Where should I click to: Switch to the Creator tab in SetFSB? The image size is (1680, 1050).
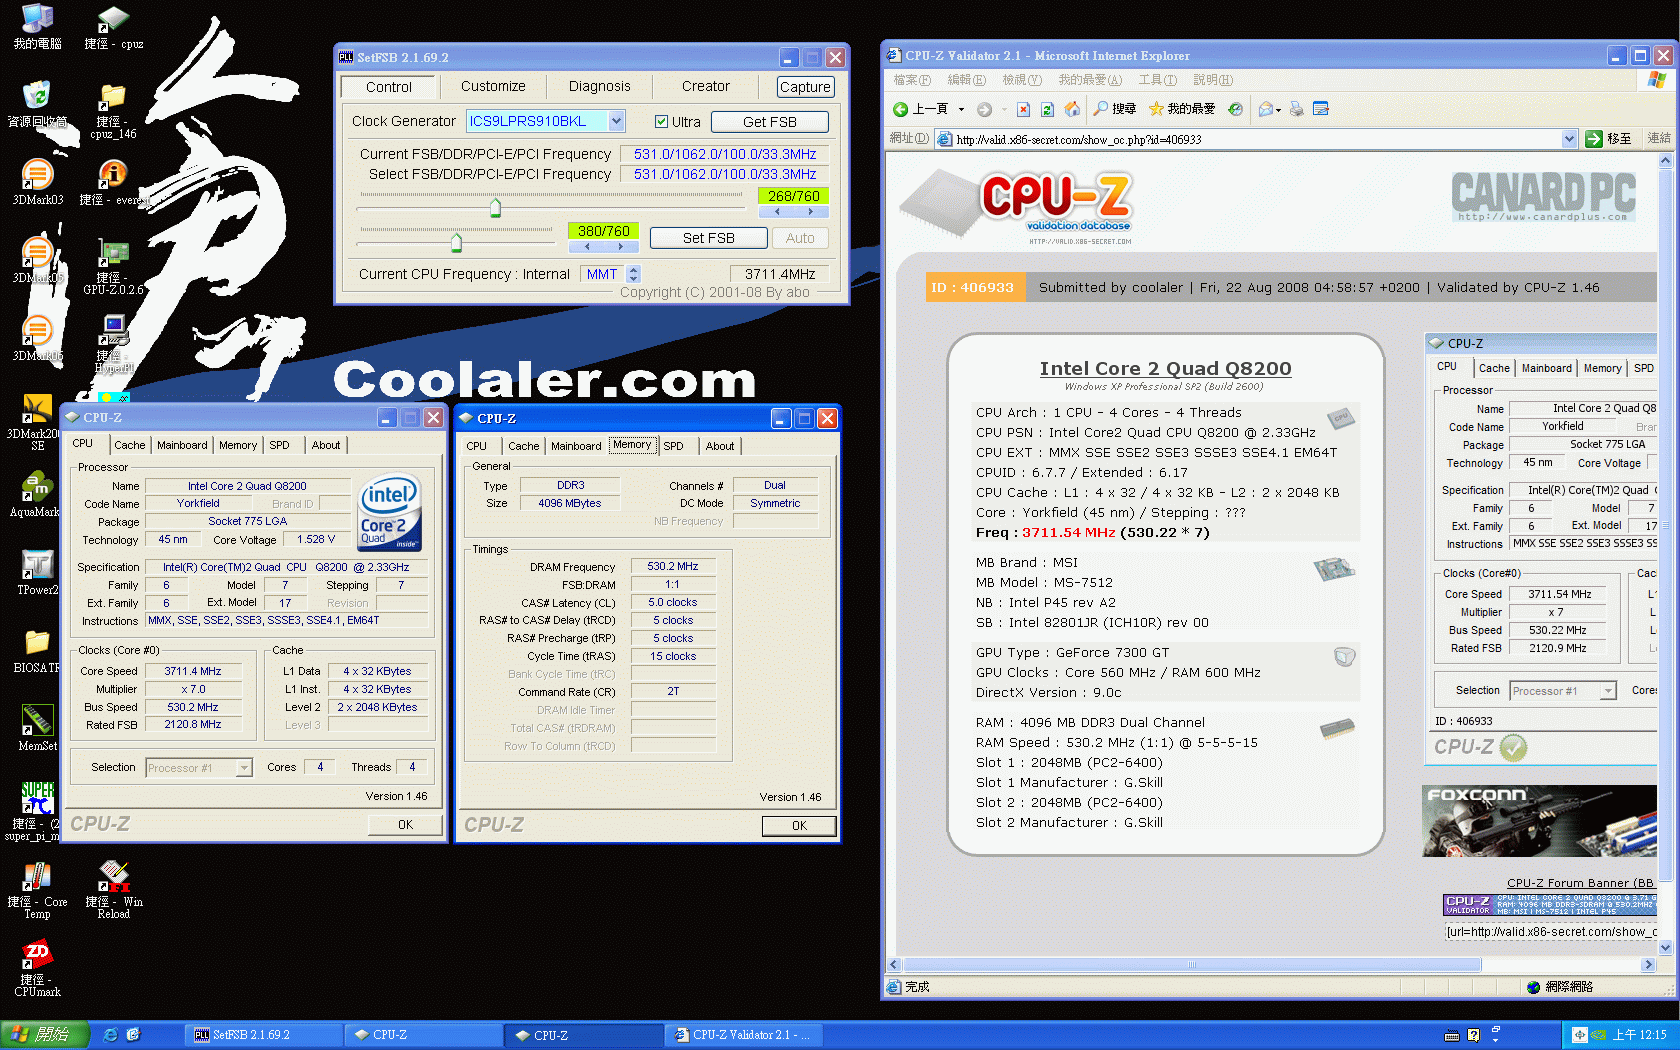(x=705, y=86)
